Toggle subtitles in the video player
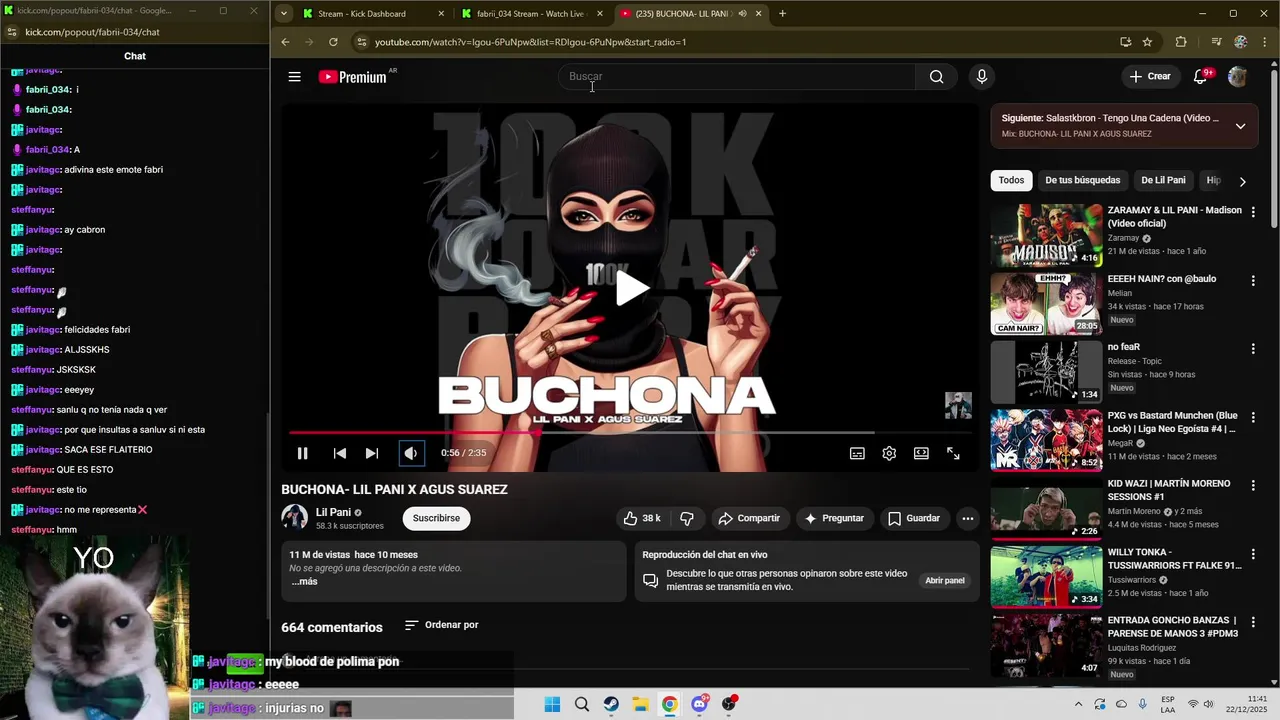 tap(857, 453)
